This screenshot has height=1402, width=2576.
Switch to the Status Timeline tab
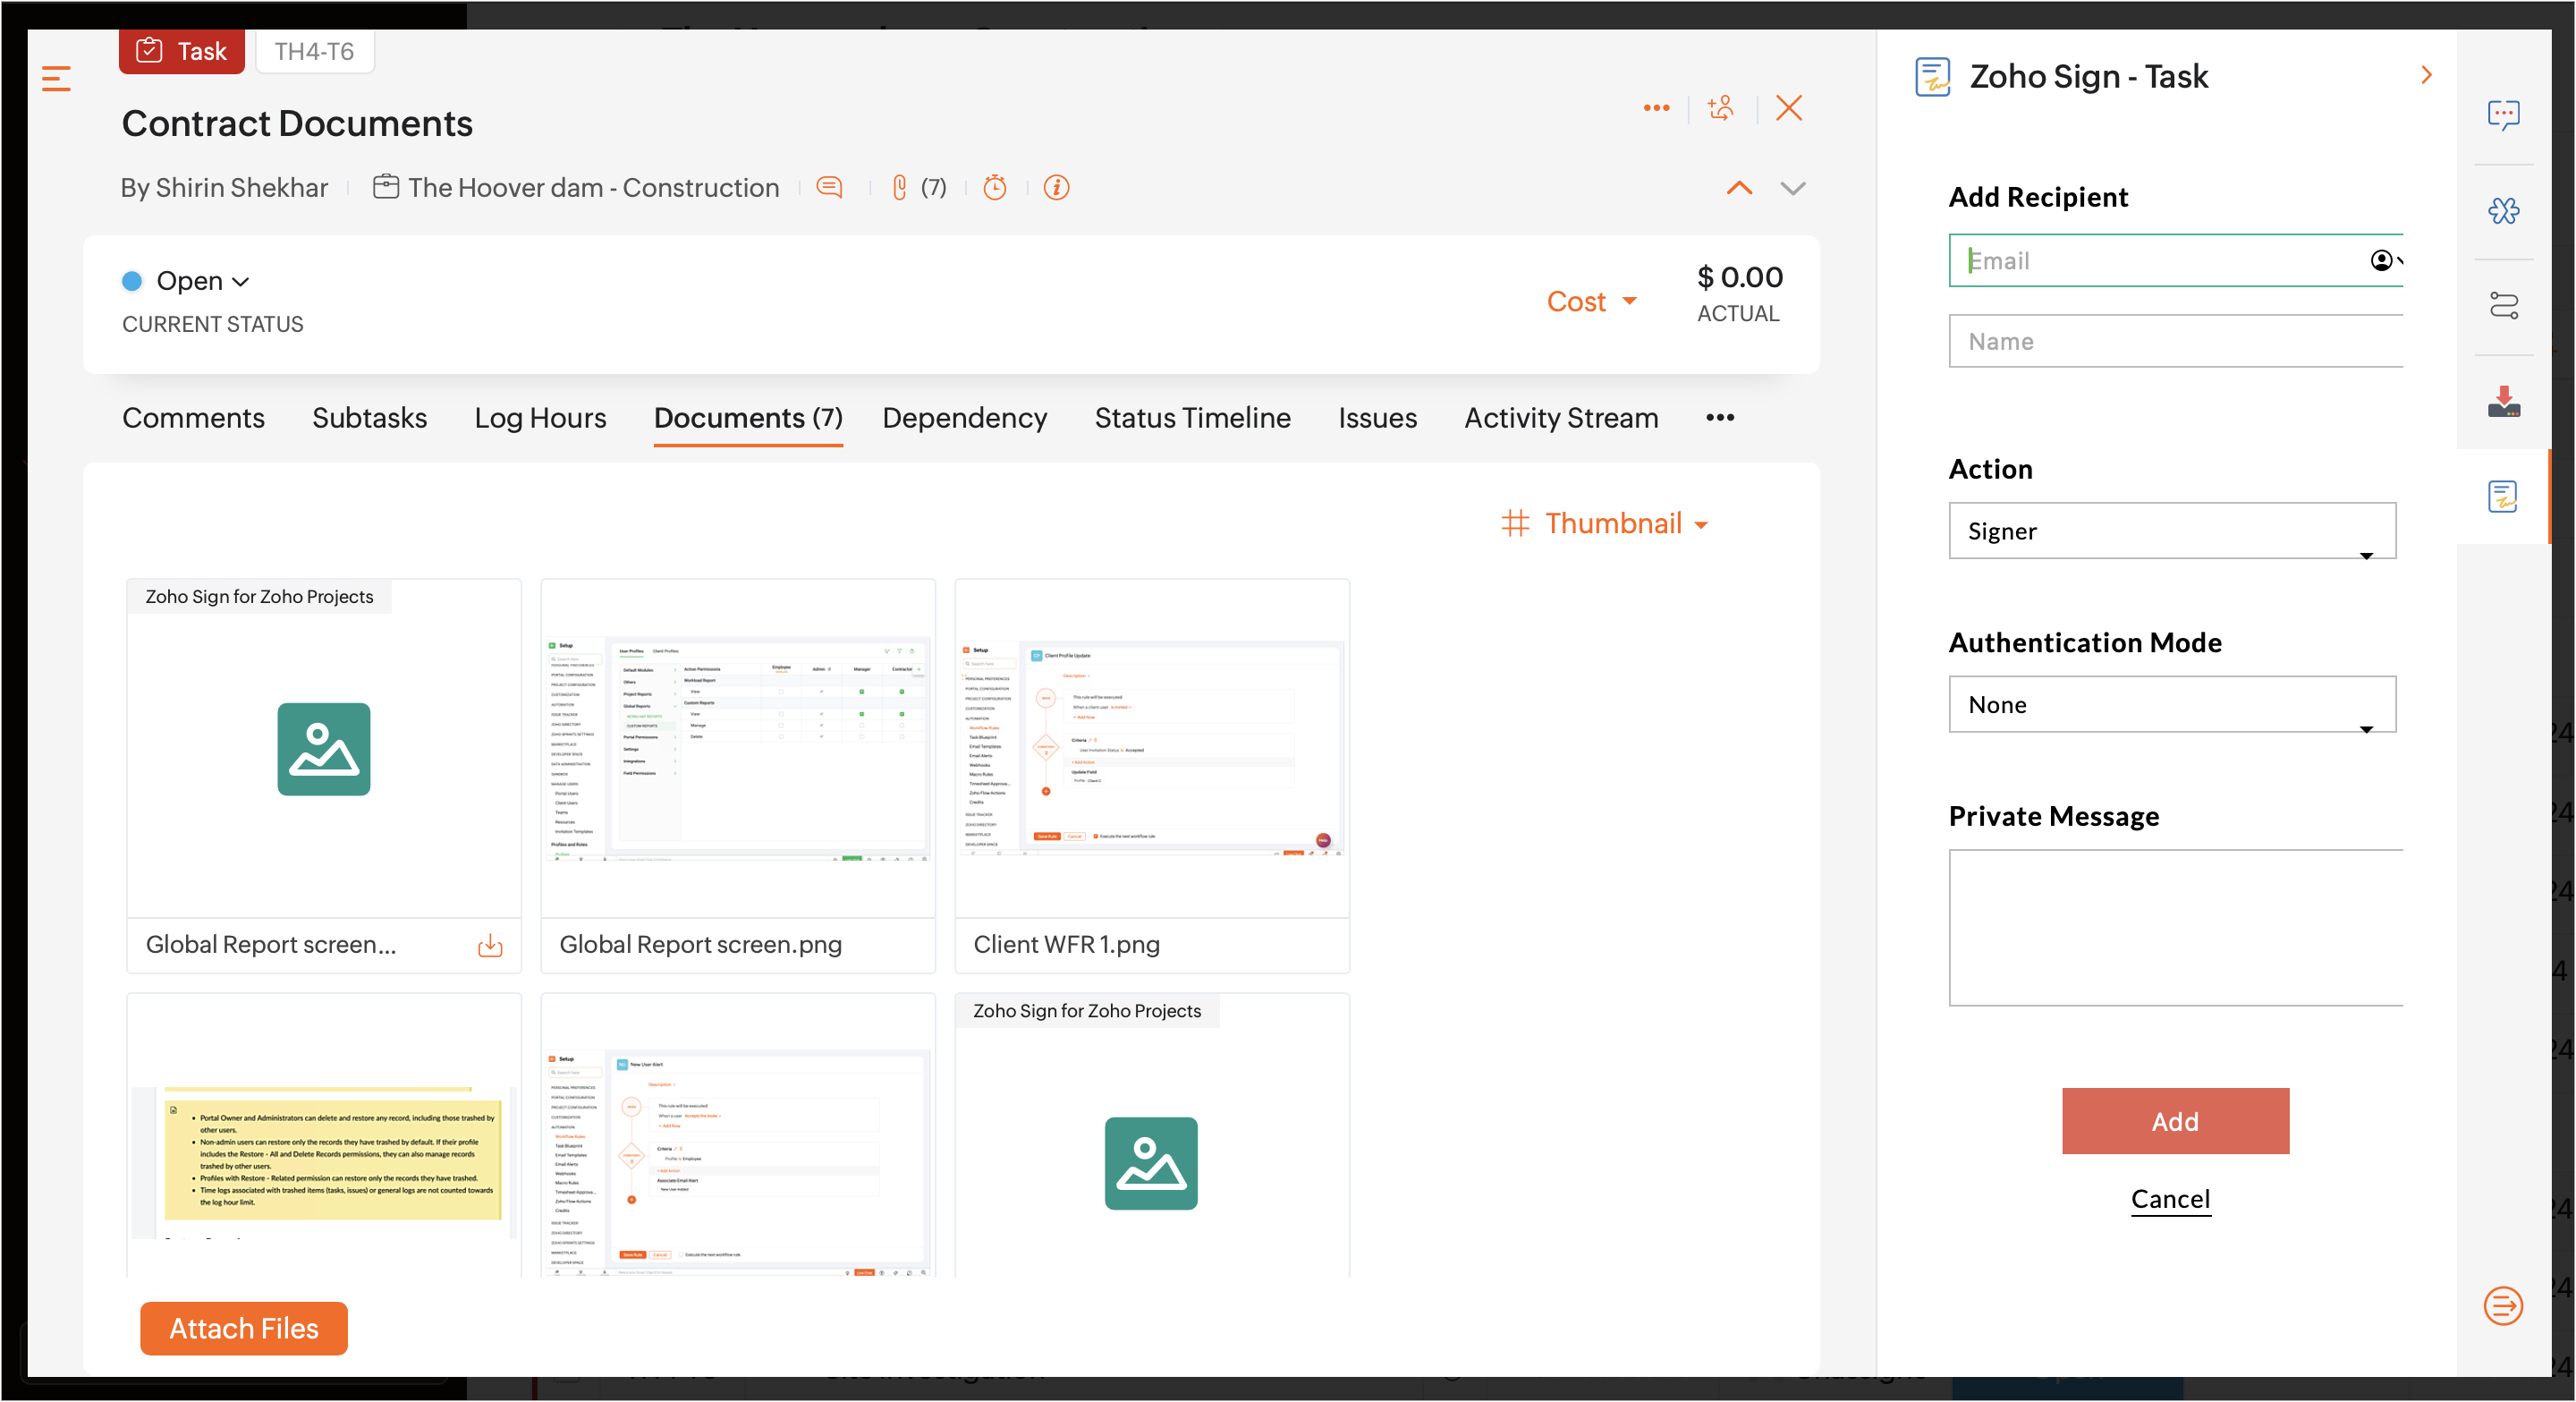1192,418
